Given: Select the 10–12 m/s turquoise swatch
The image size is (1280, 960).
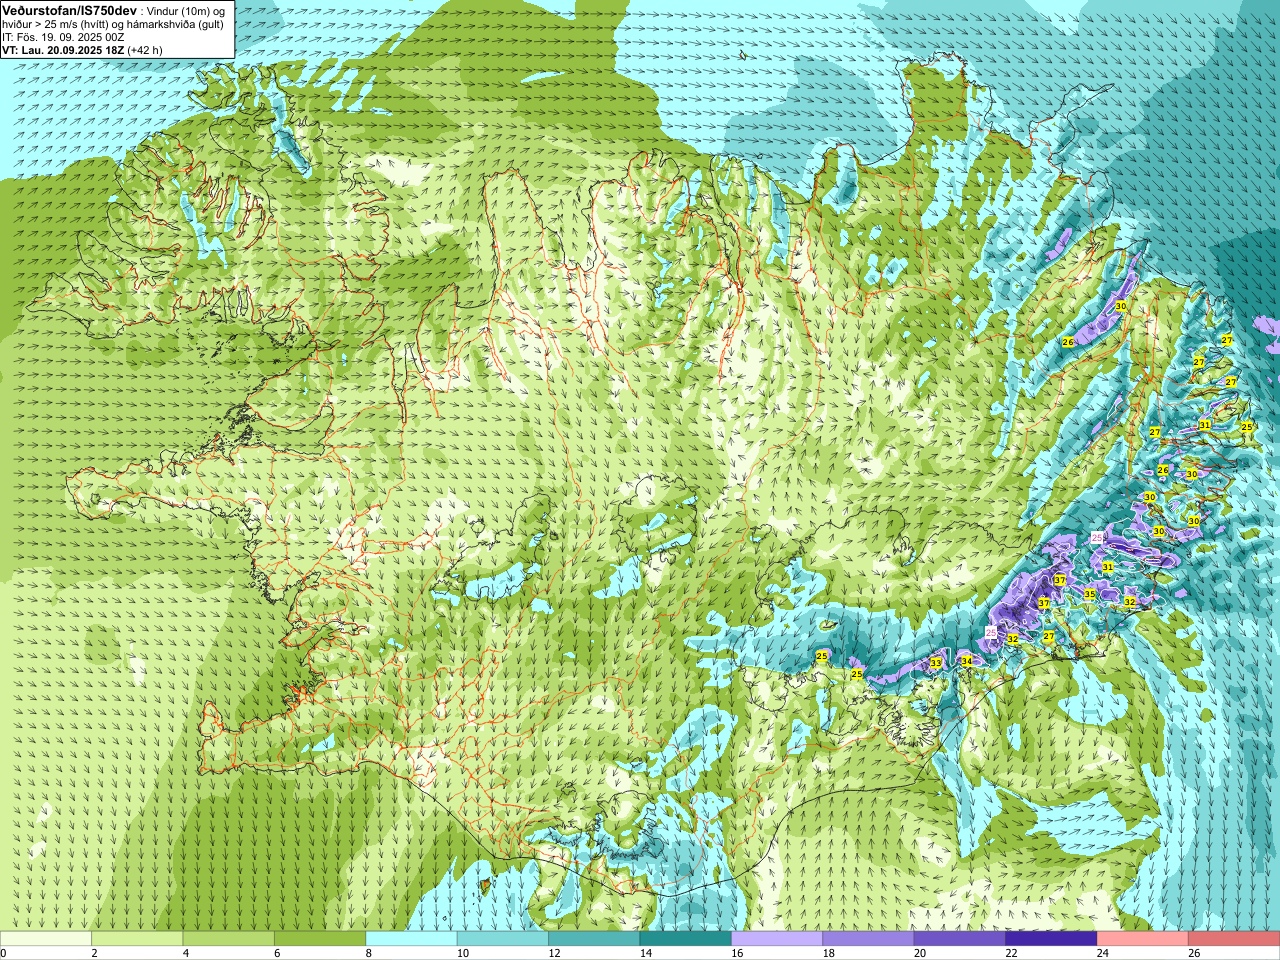Looking at the screenshot, I should coord(502,939).
